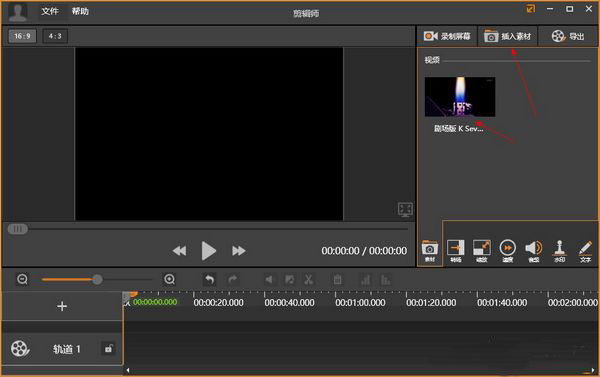
Task: Play the video preview
Action: pyautogui.click(x=209, y=251)
